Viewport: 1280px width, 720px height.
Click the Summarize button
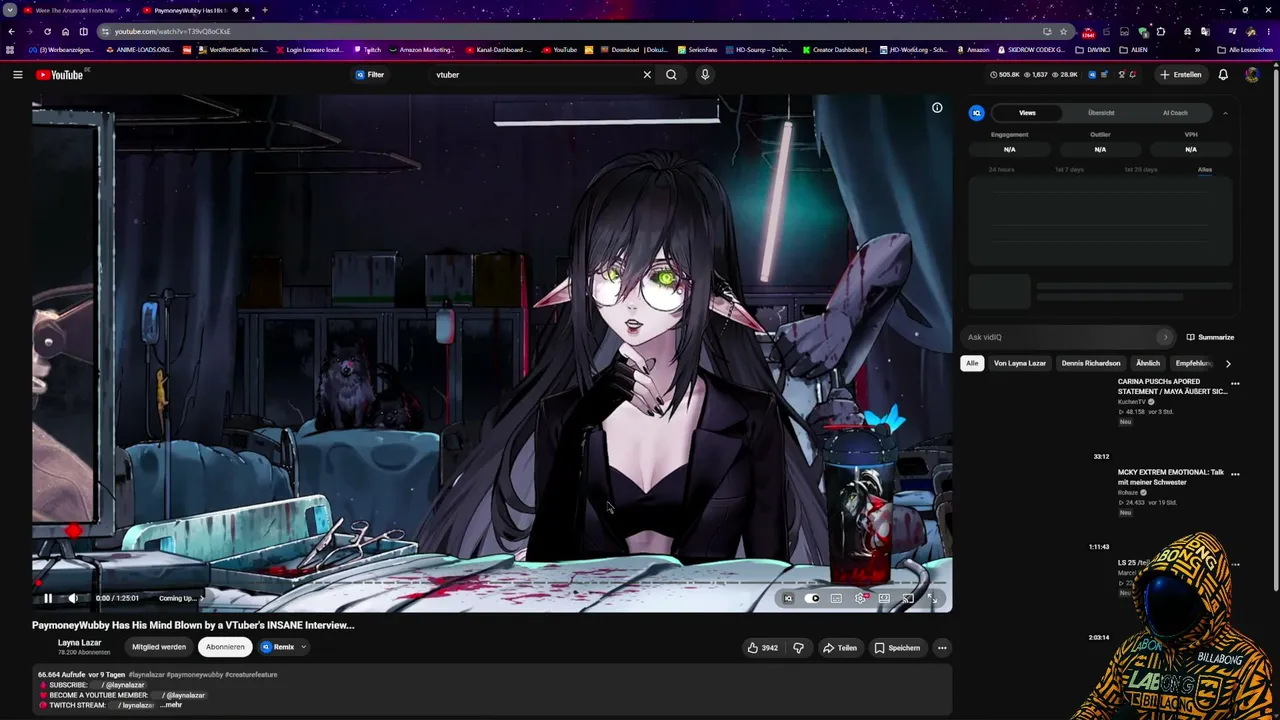click(1210, 337)
